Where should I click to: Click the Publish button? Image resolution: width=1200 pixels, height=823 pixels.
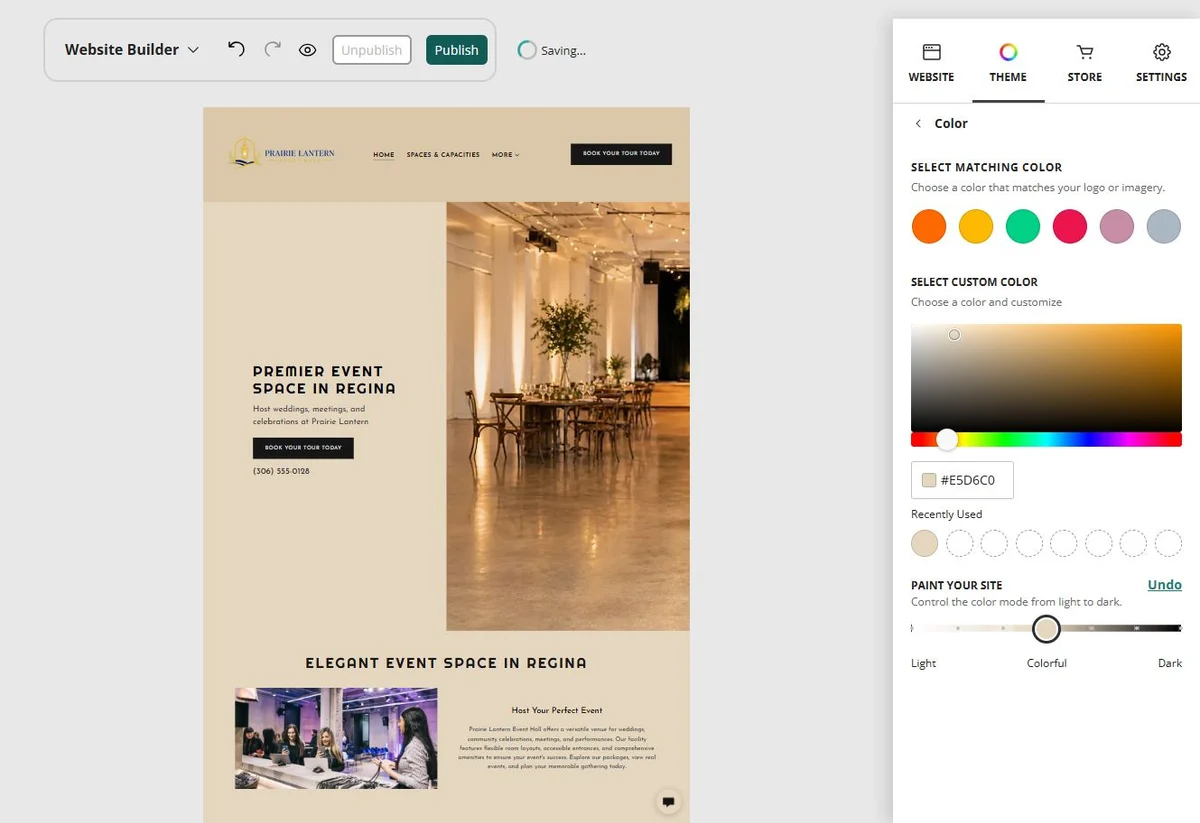(x=456, y=50)
